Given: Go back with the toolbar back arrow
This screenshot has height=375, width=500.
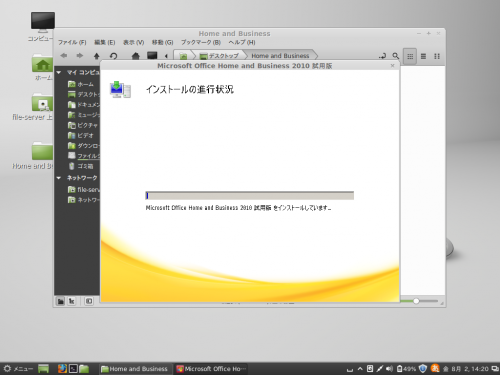Looking at the screenshot, I should click(x=64, y=56).
